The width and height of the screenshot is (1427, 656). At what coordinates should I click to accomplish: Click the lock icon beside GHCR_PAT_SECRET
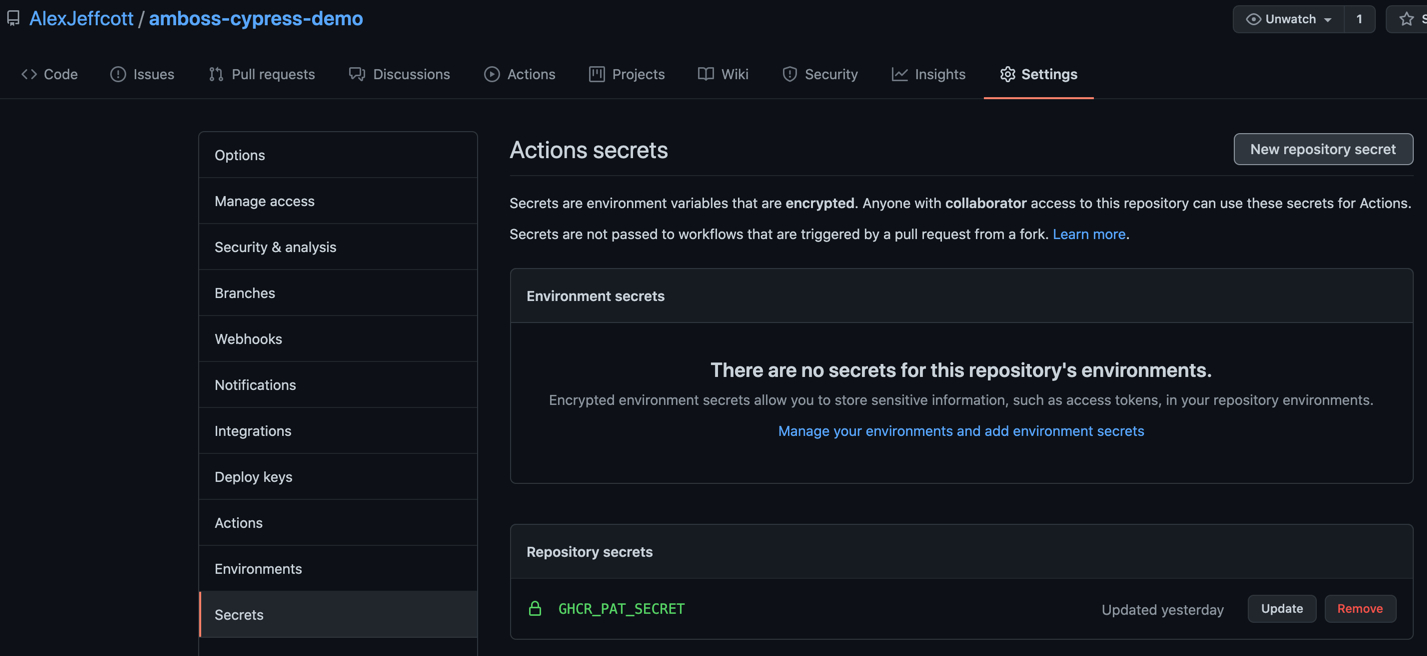point(535,608)
